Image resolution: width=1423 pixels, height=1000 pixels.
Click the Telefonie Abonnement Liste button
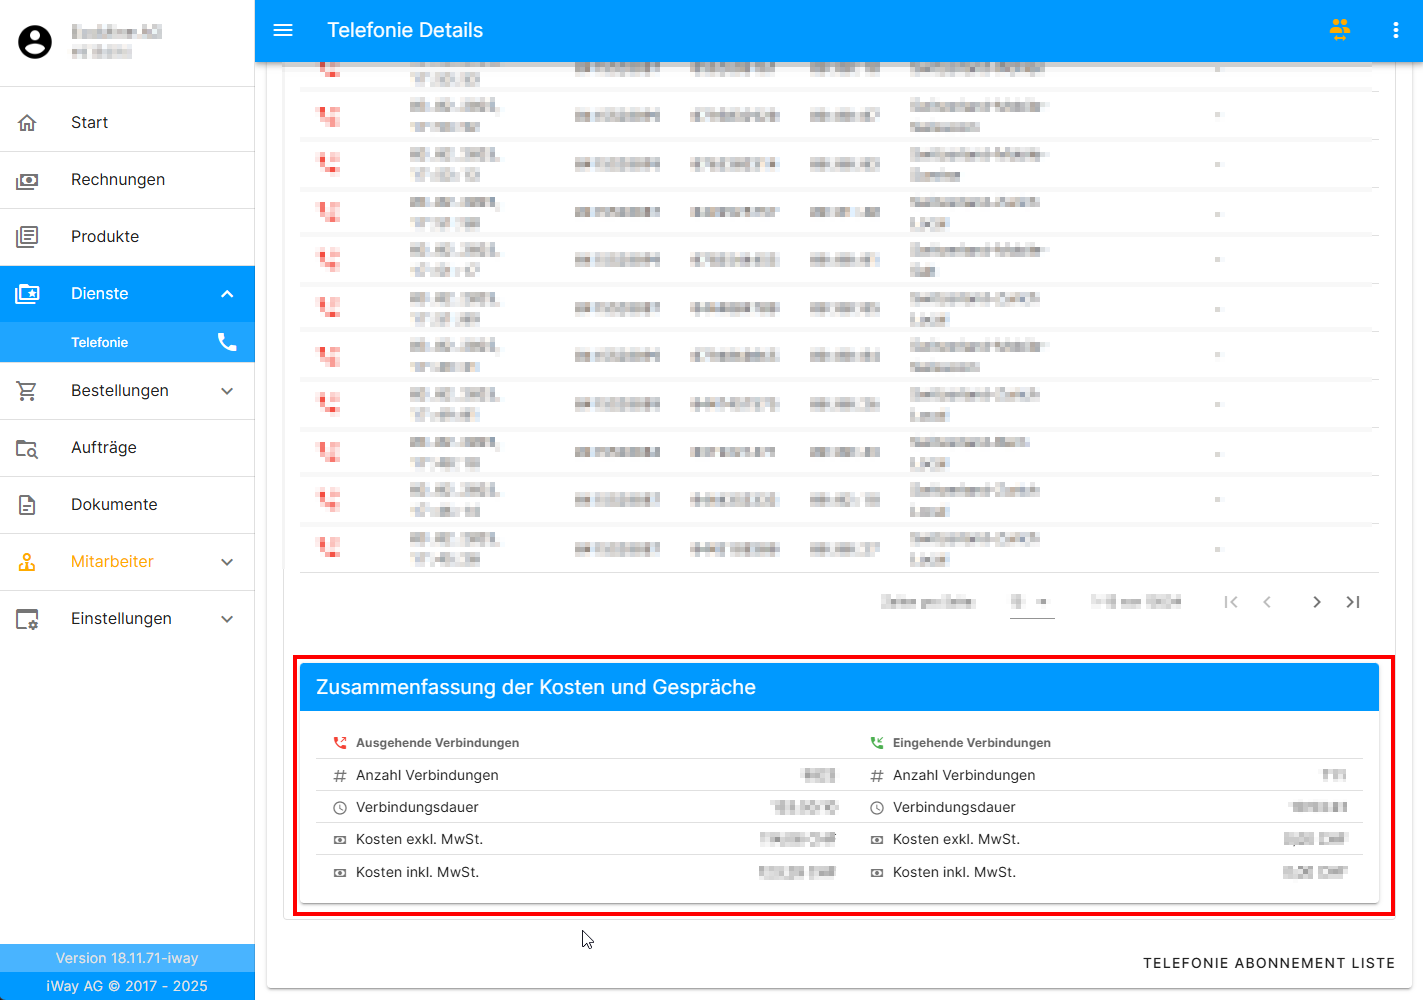[1269, 963]
